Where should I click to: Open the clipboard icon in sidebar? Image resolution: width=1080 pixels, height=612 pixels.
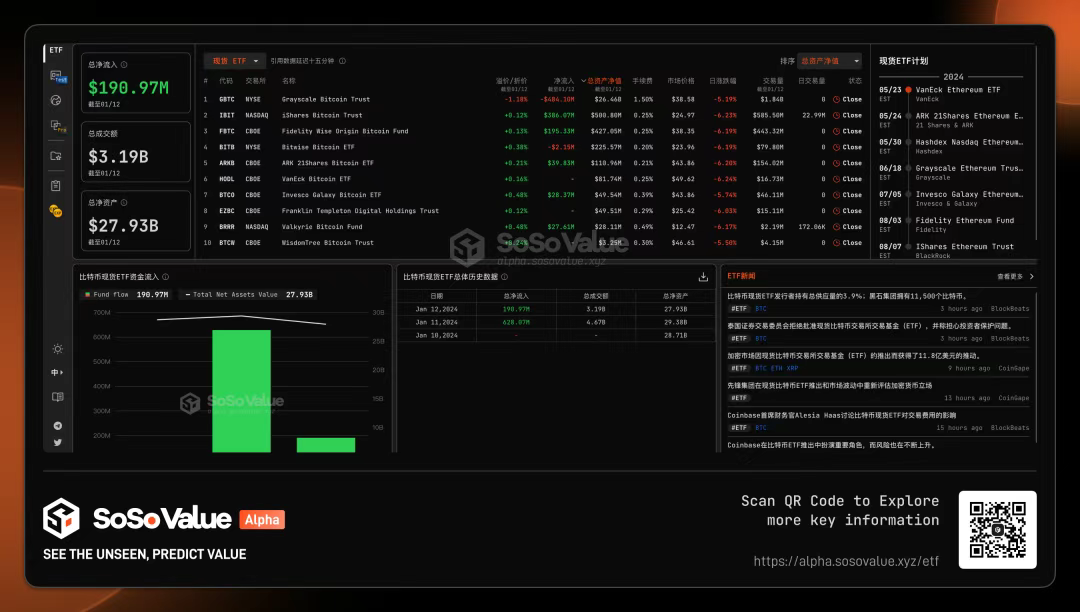click(56, 185)
